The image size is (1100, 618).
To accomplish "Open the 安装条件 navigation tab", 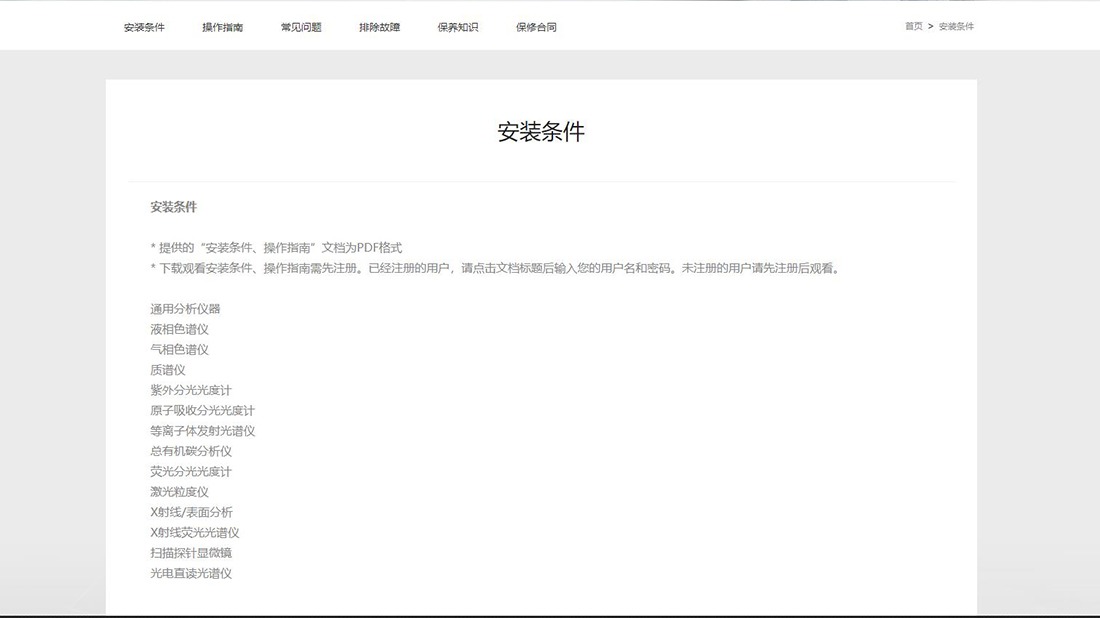I will tap(144, 27).
